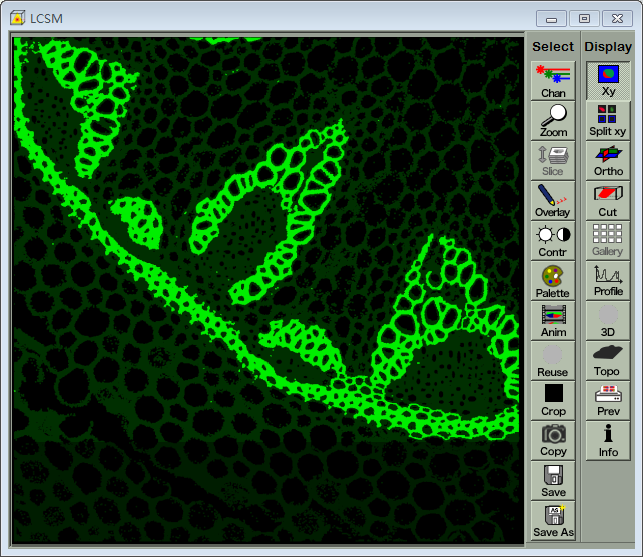This screenshot has width=643, height=557.
Task: Open the Save As dialog
Action: 553,520
